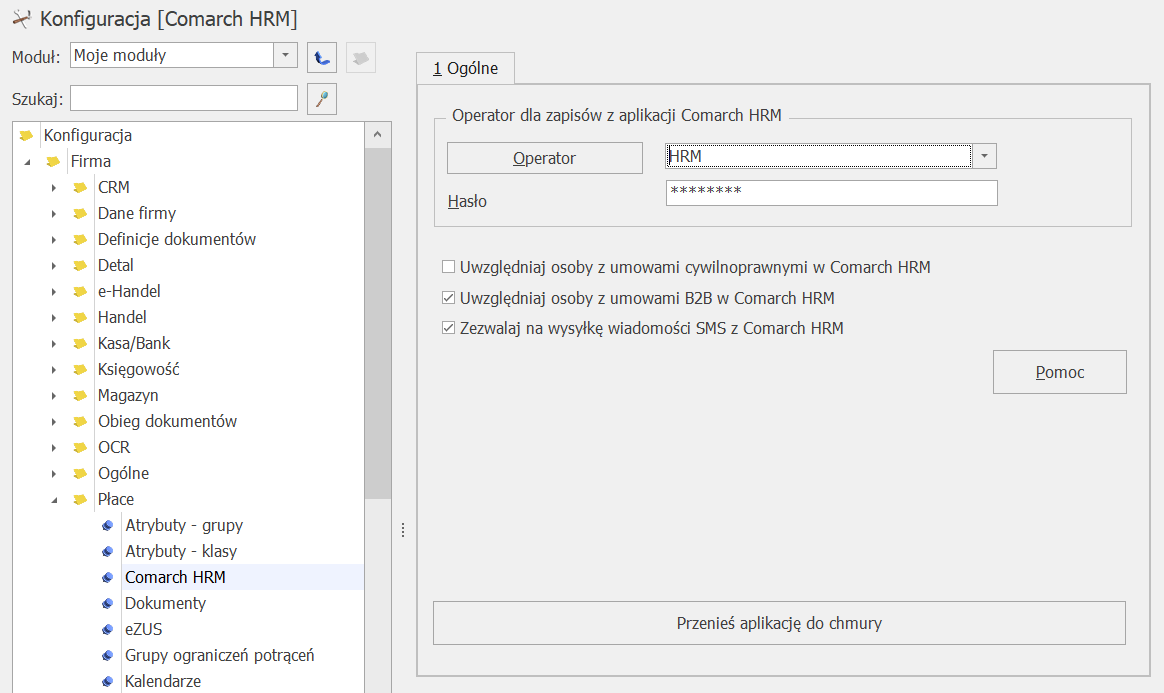Click the Pomoc button

click(1059, 372)
